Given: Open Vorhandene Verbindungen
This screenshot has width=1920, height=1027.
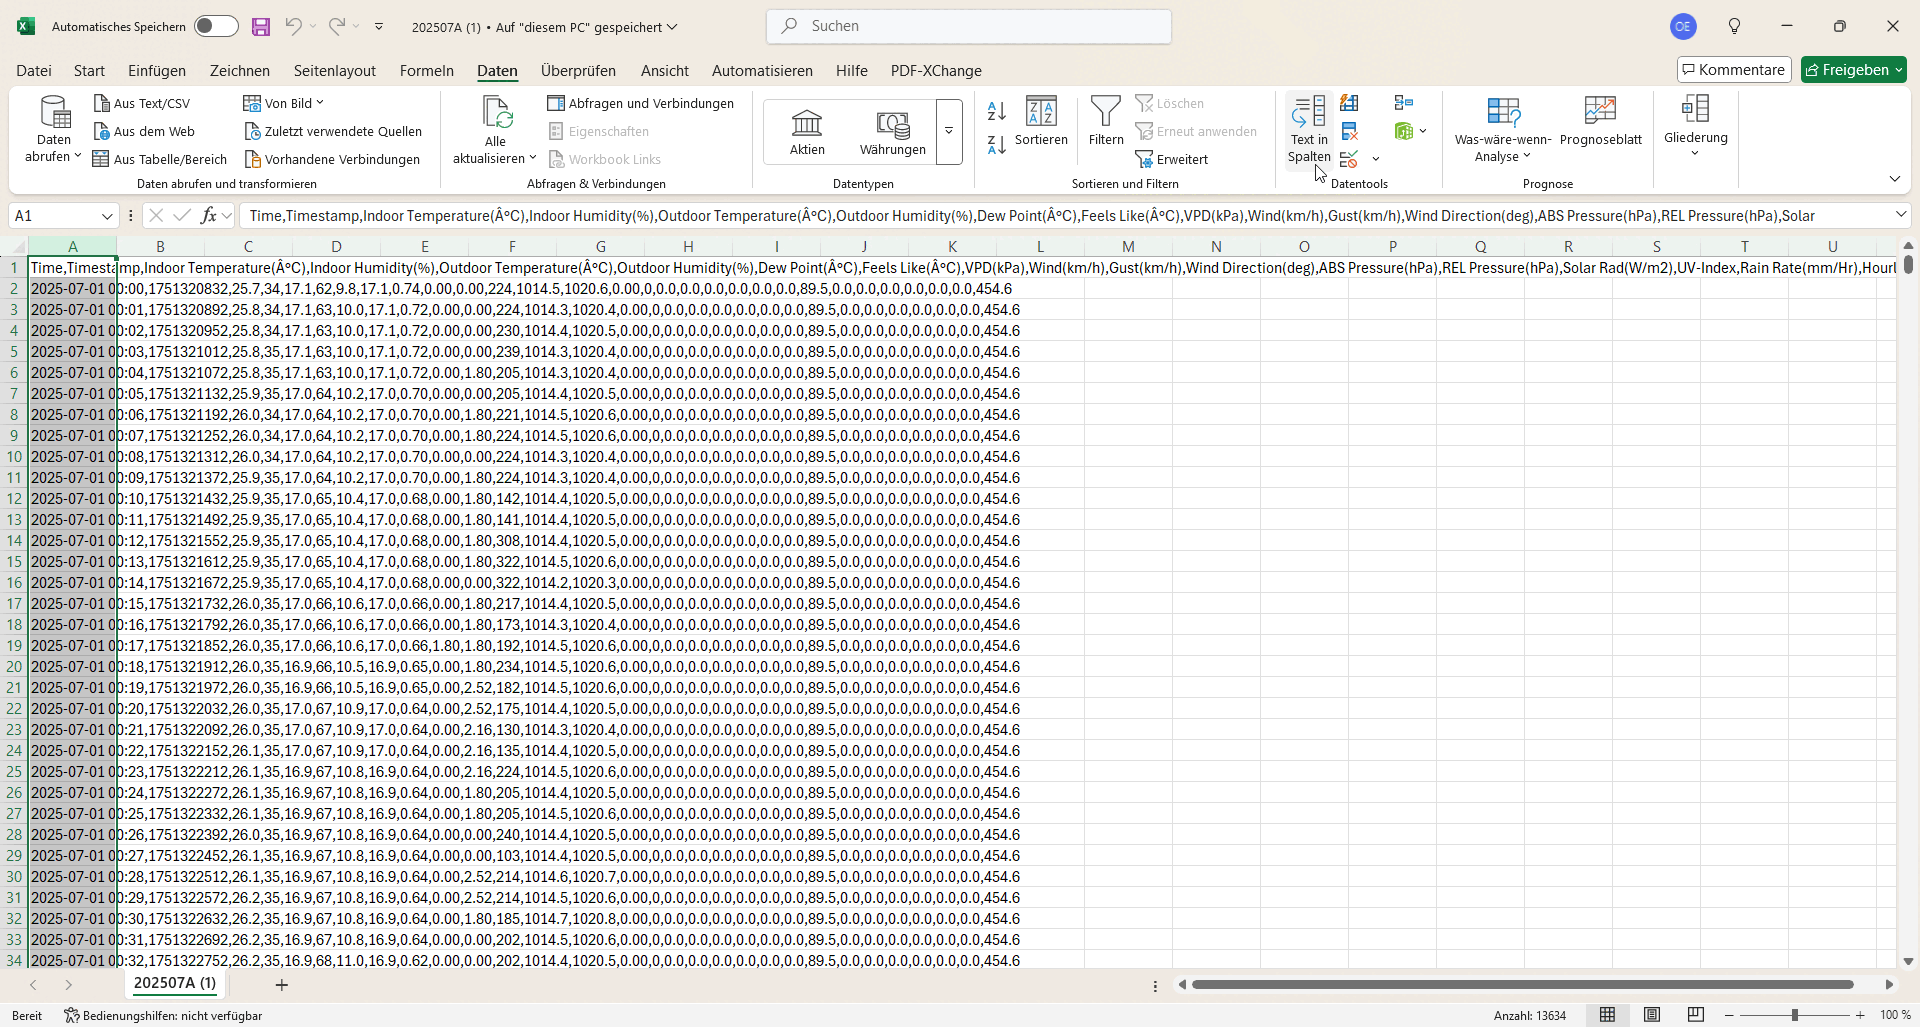Looking at the screenshot, I should 332,159.
